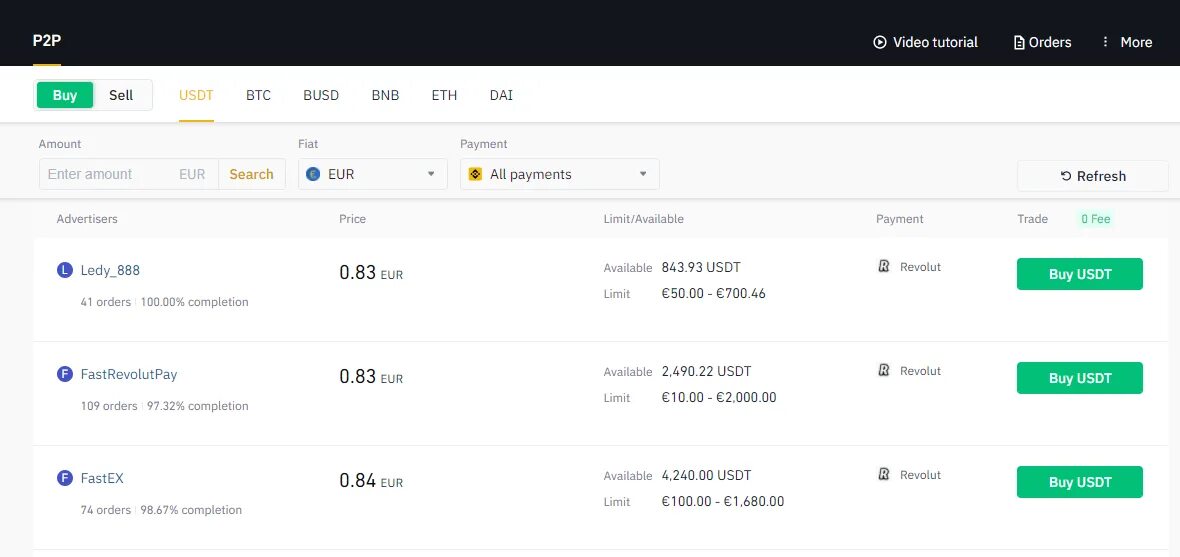Image resolution: width=1180 pixels, height=557 pixels.
Task: Click the Advertisers column header
Action: coord(87,219)
